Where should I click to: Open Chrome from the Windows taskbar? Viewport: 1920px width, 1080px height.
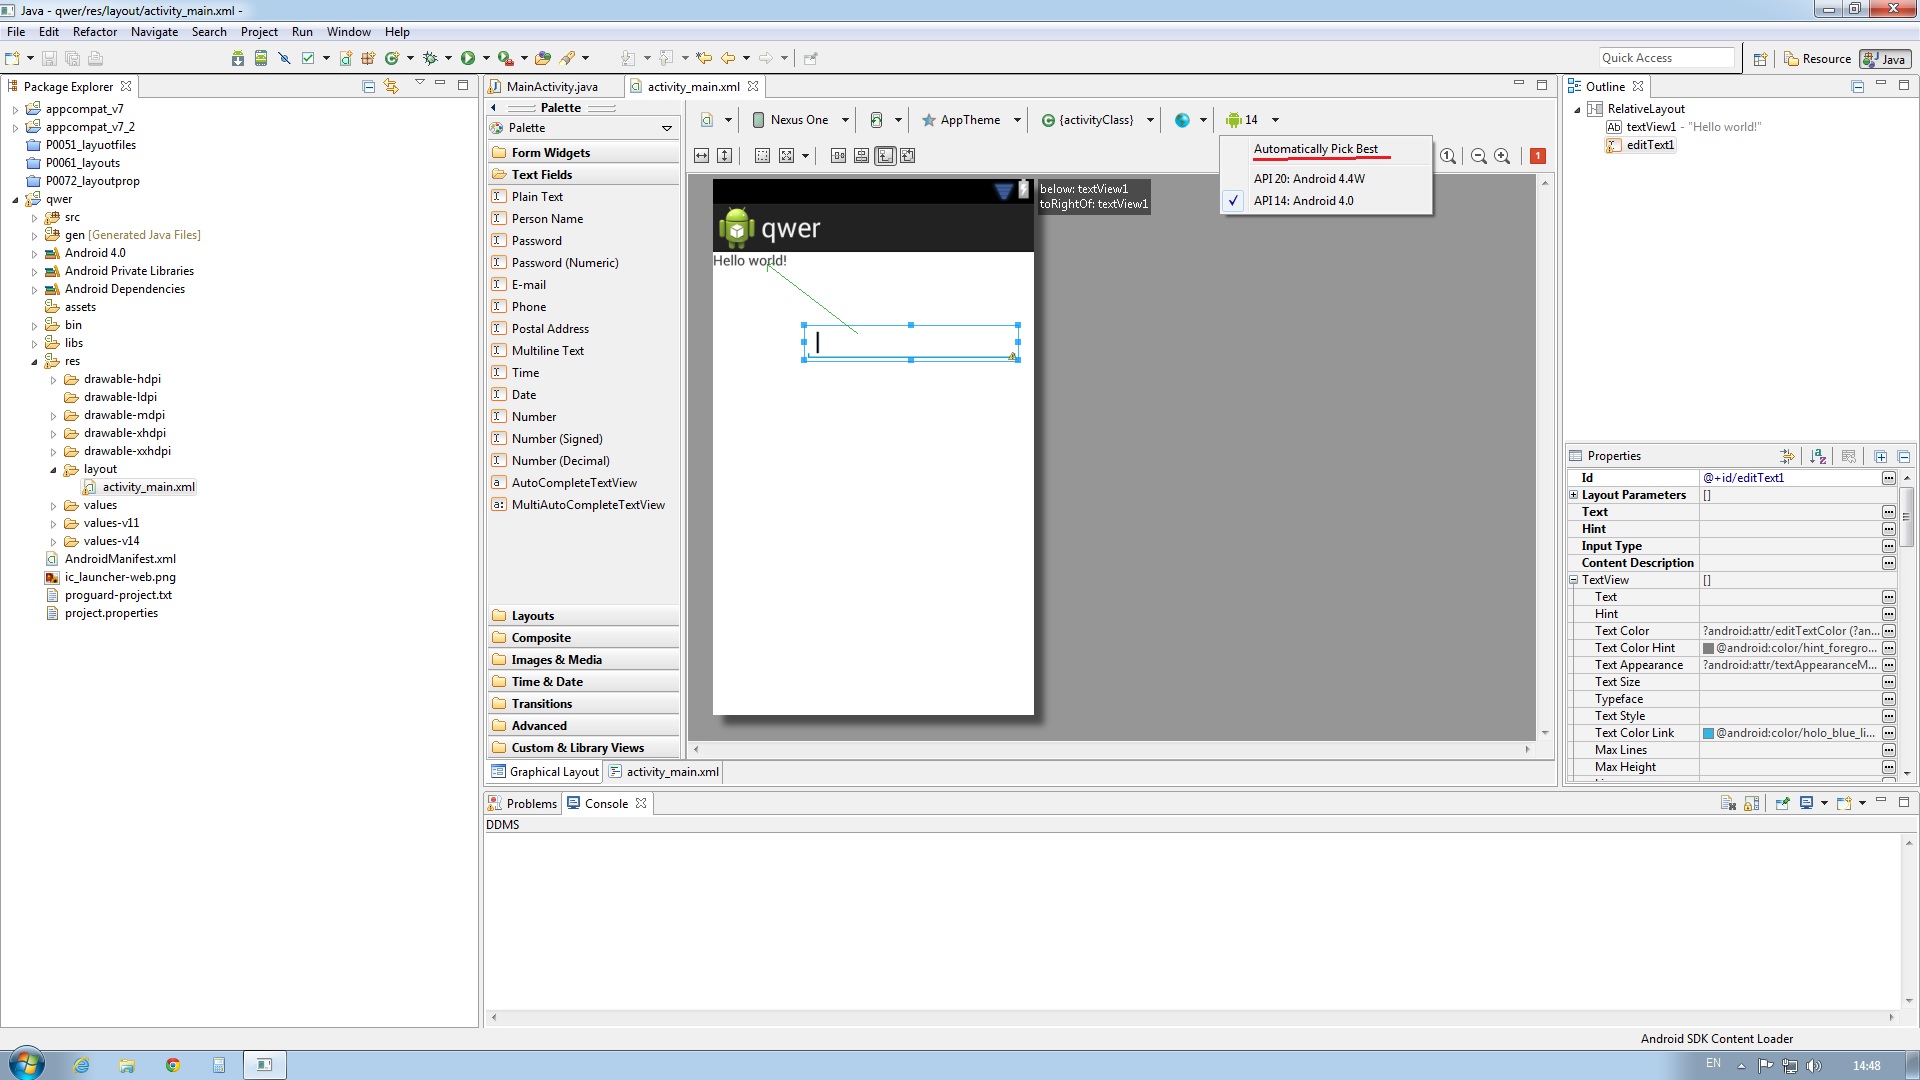(x=173, y=1065)
